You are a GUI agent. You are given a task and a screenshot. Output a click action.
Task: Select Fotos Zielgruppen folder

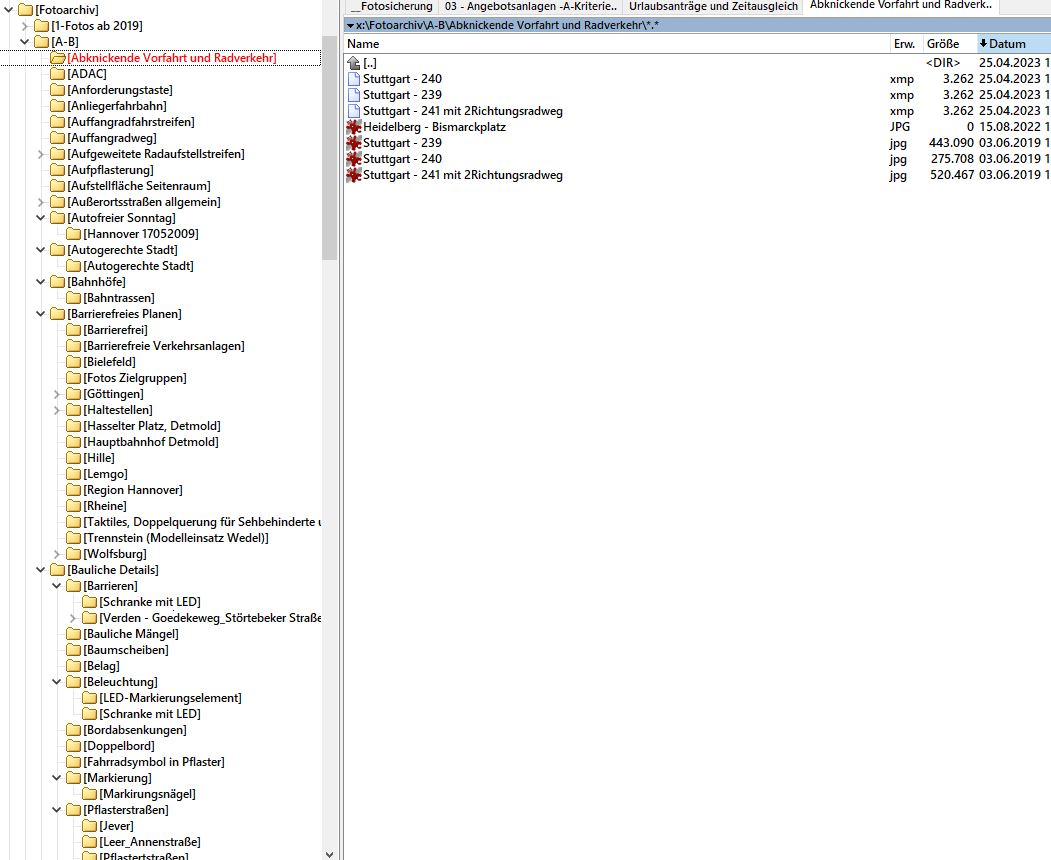click(x=135, y=378)
